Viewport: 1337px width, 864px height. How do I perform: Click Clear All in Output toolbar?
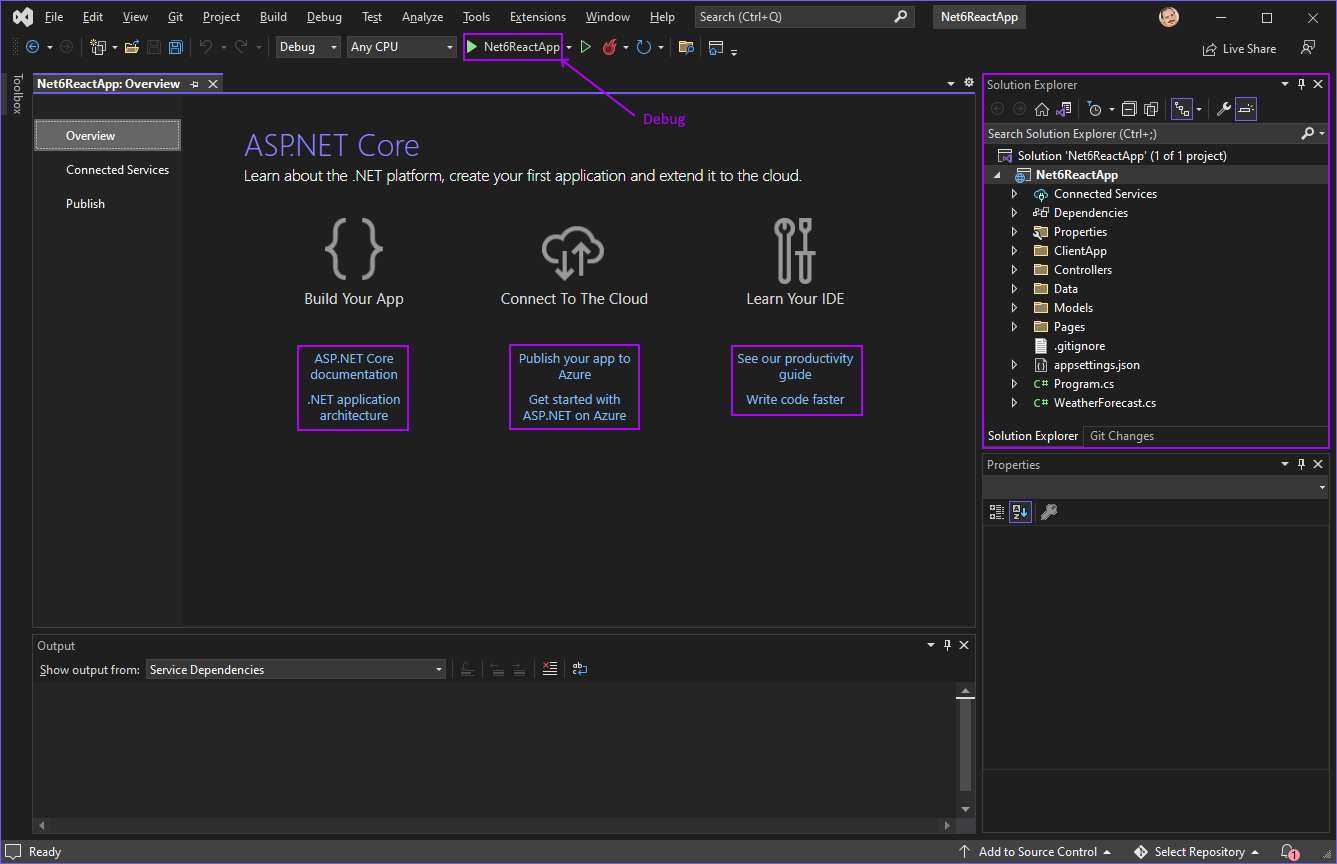[x=549, y=669]
